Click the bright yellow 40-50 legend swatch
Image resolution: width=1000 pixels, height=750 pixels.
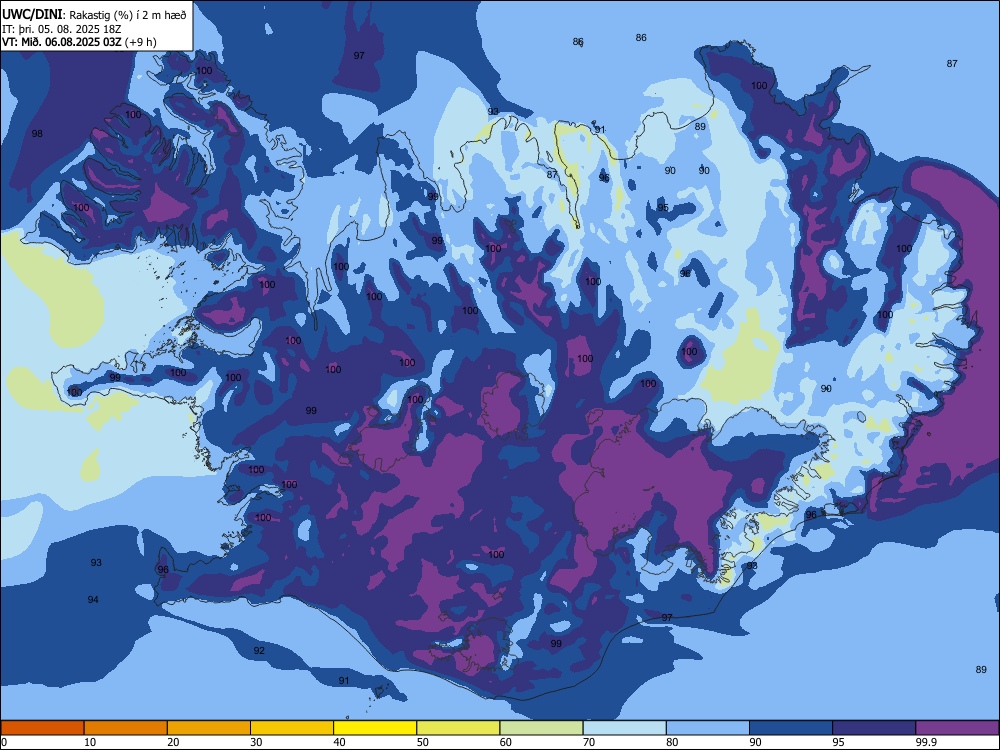[375, 728]
